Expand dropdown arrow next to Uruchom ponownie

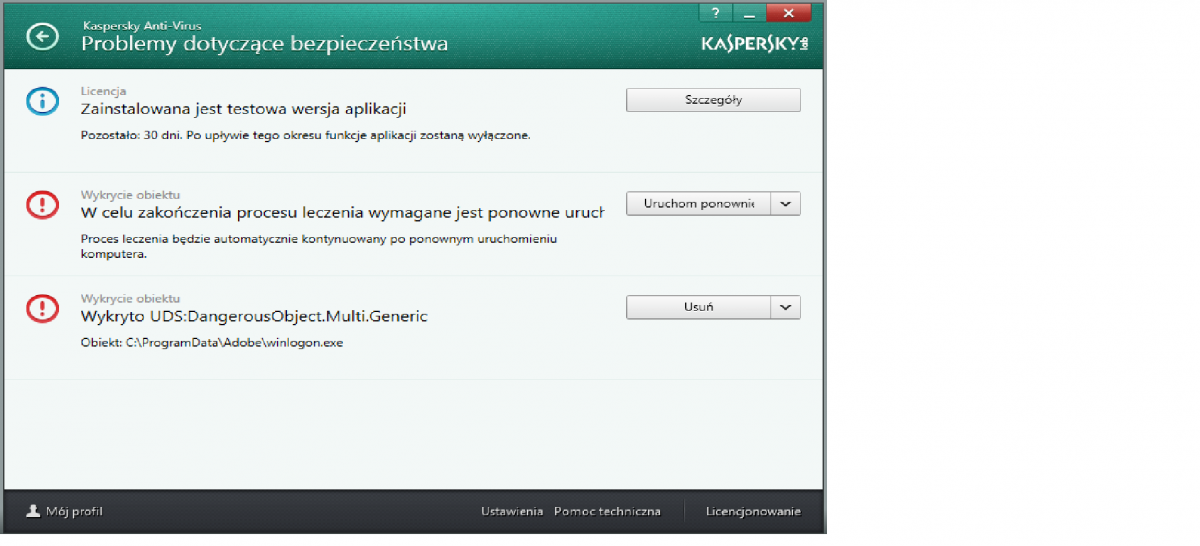(786, 204)
